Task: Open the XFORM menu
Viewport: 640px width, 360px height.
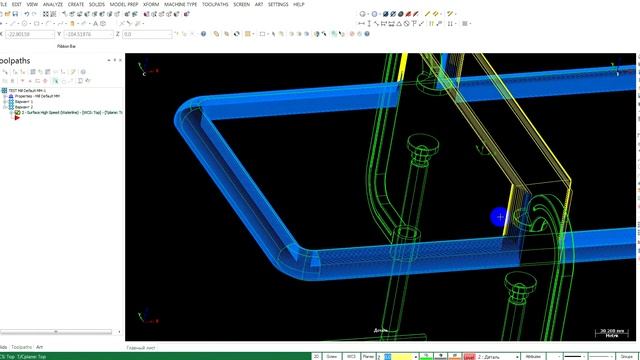Action: coord(151,4)
